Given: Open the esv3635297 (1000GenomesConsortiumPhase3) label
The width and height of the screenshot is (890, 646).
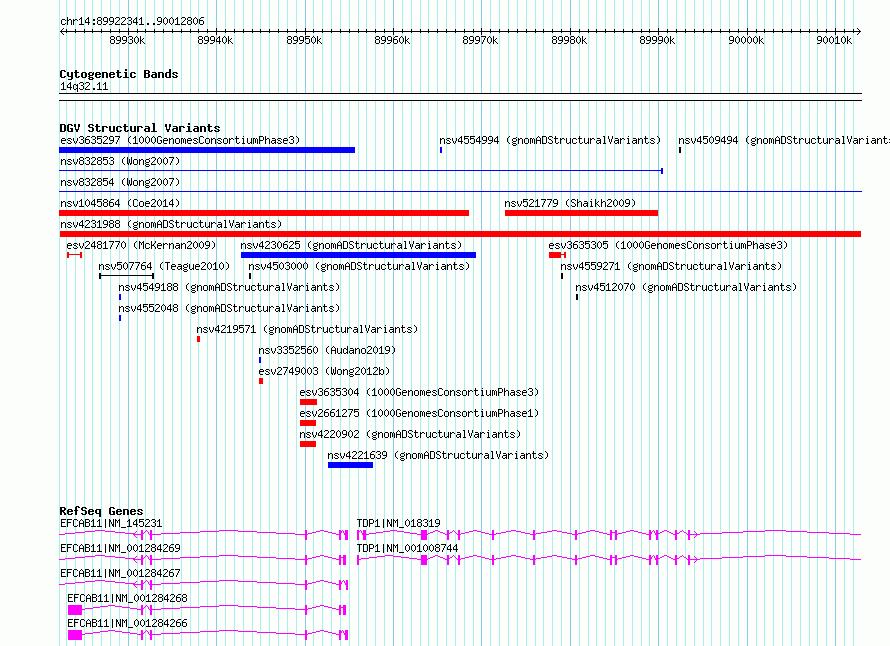Looking at the screenshot, I should click(180, 140).
